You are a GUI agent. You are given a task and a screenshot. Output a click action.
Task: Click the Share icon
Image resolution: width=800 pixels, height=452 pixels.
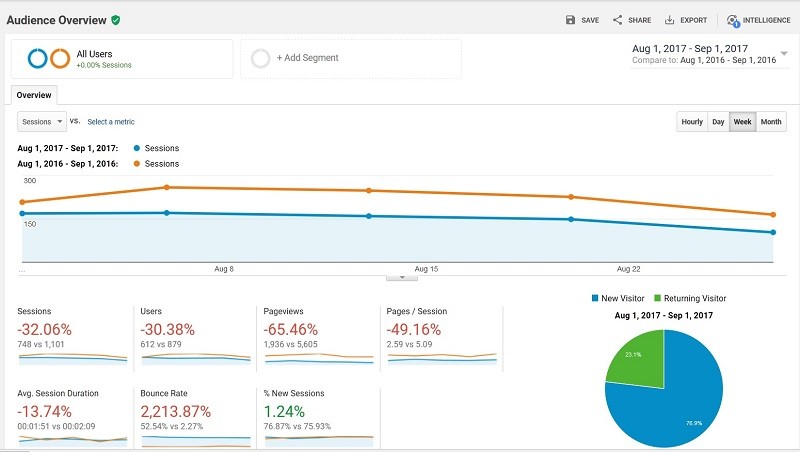point(617,20)
